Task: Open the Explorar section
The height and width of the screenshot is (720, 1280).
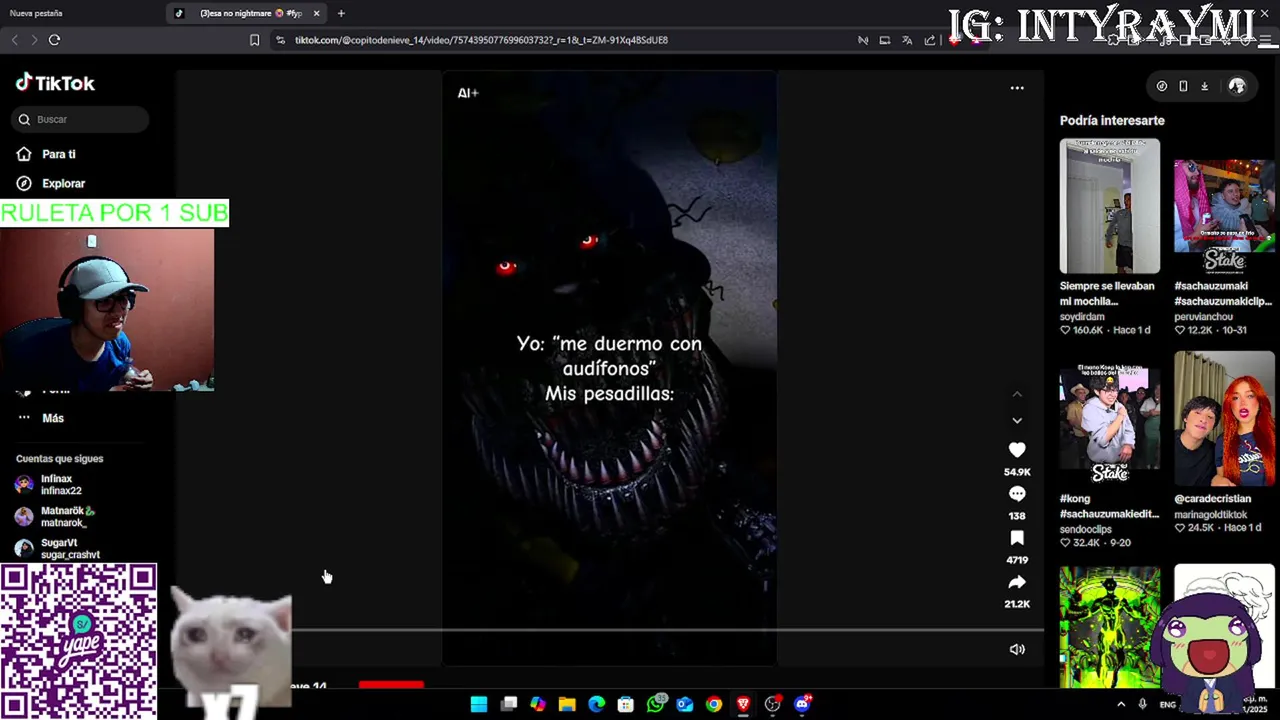Action: 63,184
